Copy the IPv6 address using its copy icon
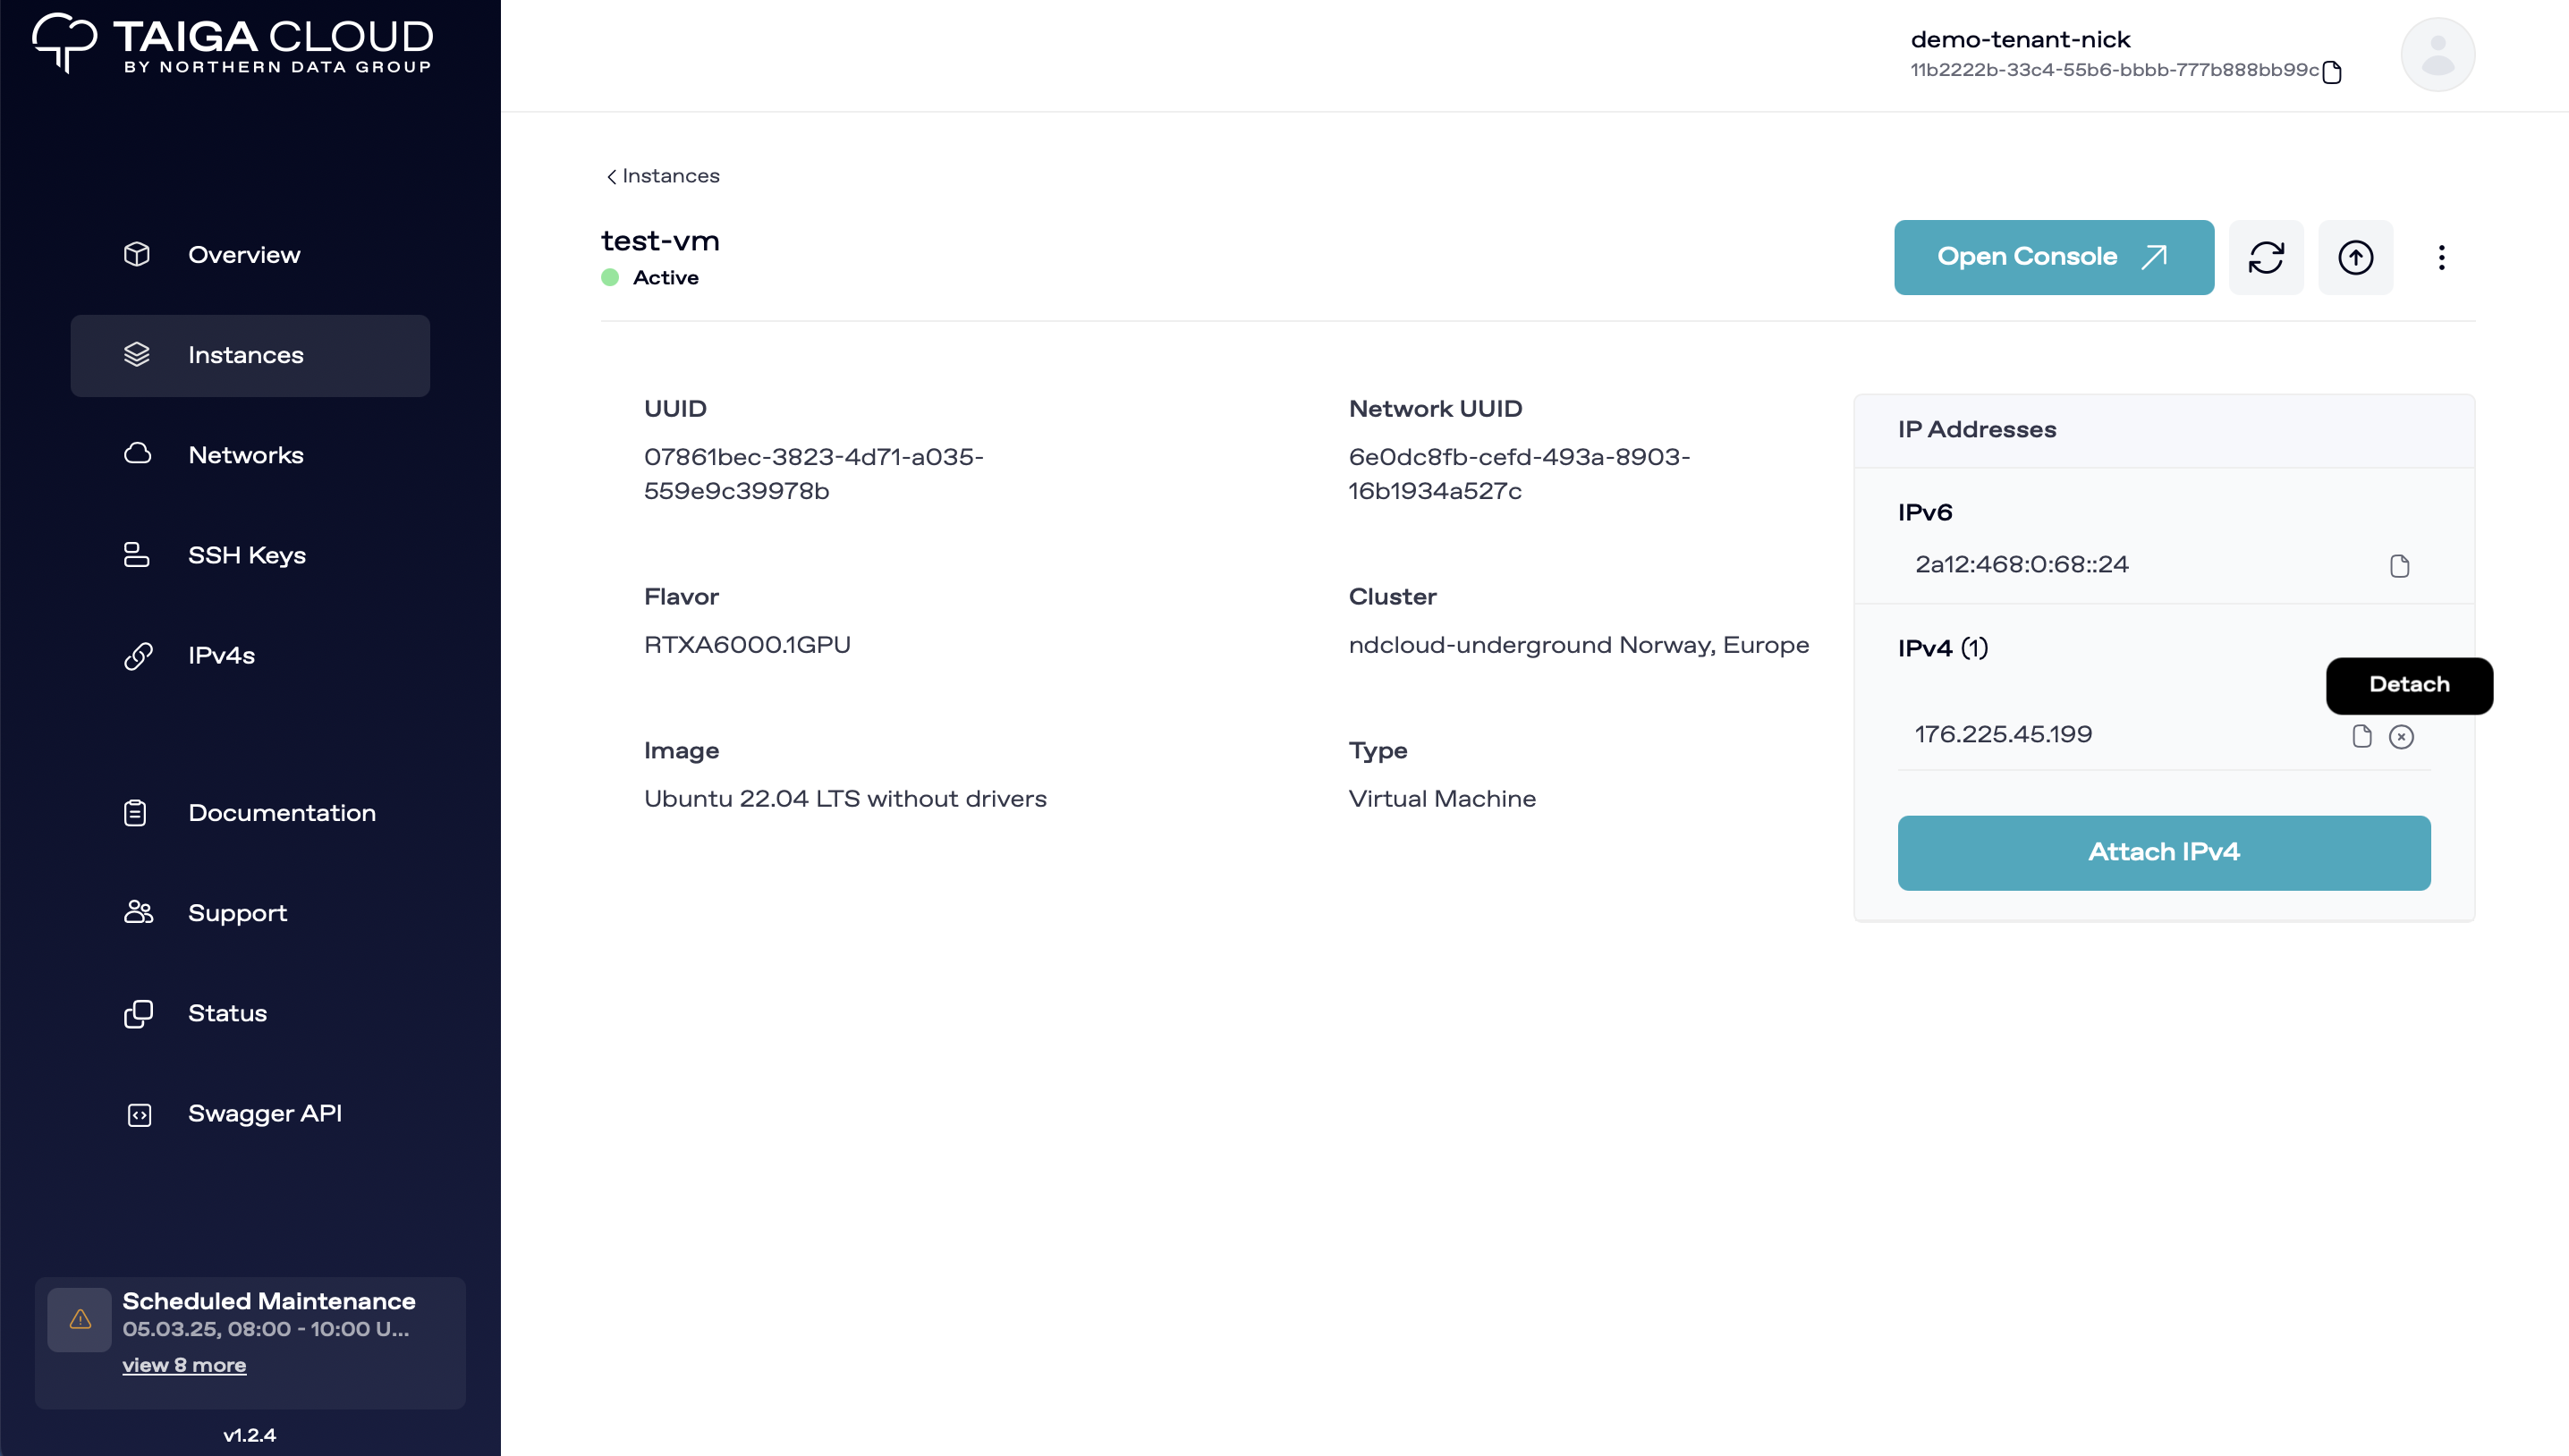 (2400, 565)
